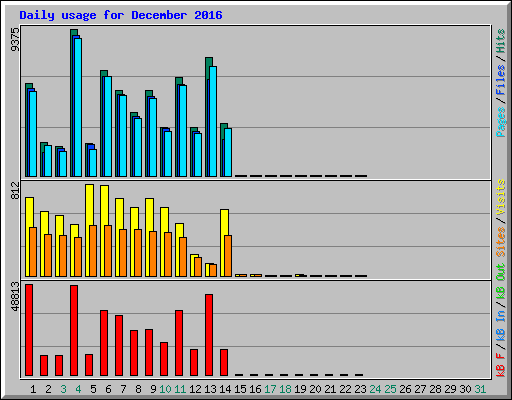Click green x-axis day label 24

375,389
